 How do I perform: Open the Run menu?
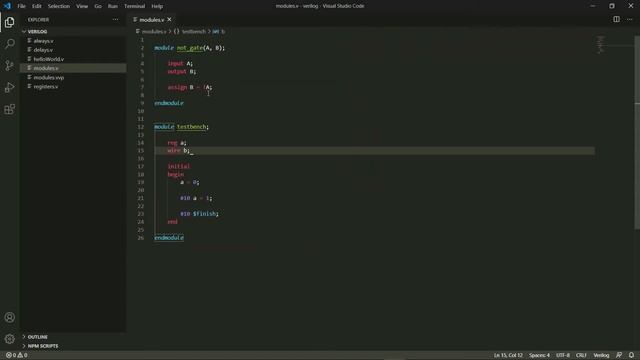(113, 6)
